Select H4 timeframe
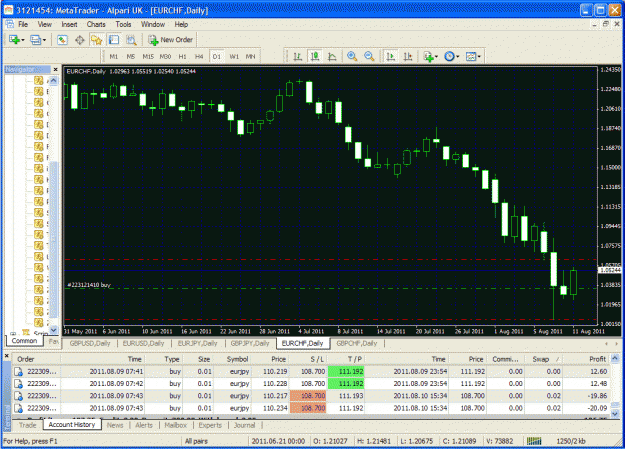The image size is (625, 449). (199, 57)
